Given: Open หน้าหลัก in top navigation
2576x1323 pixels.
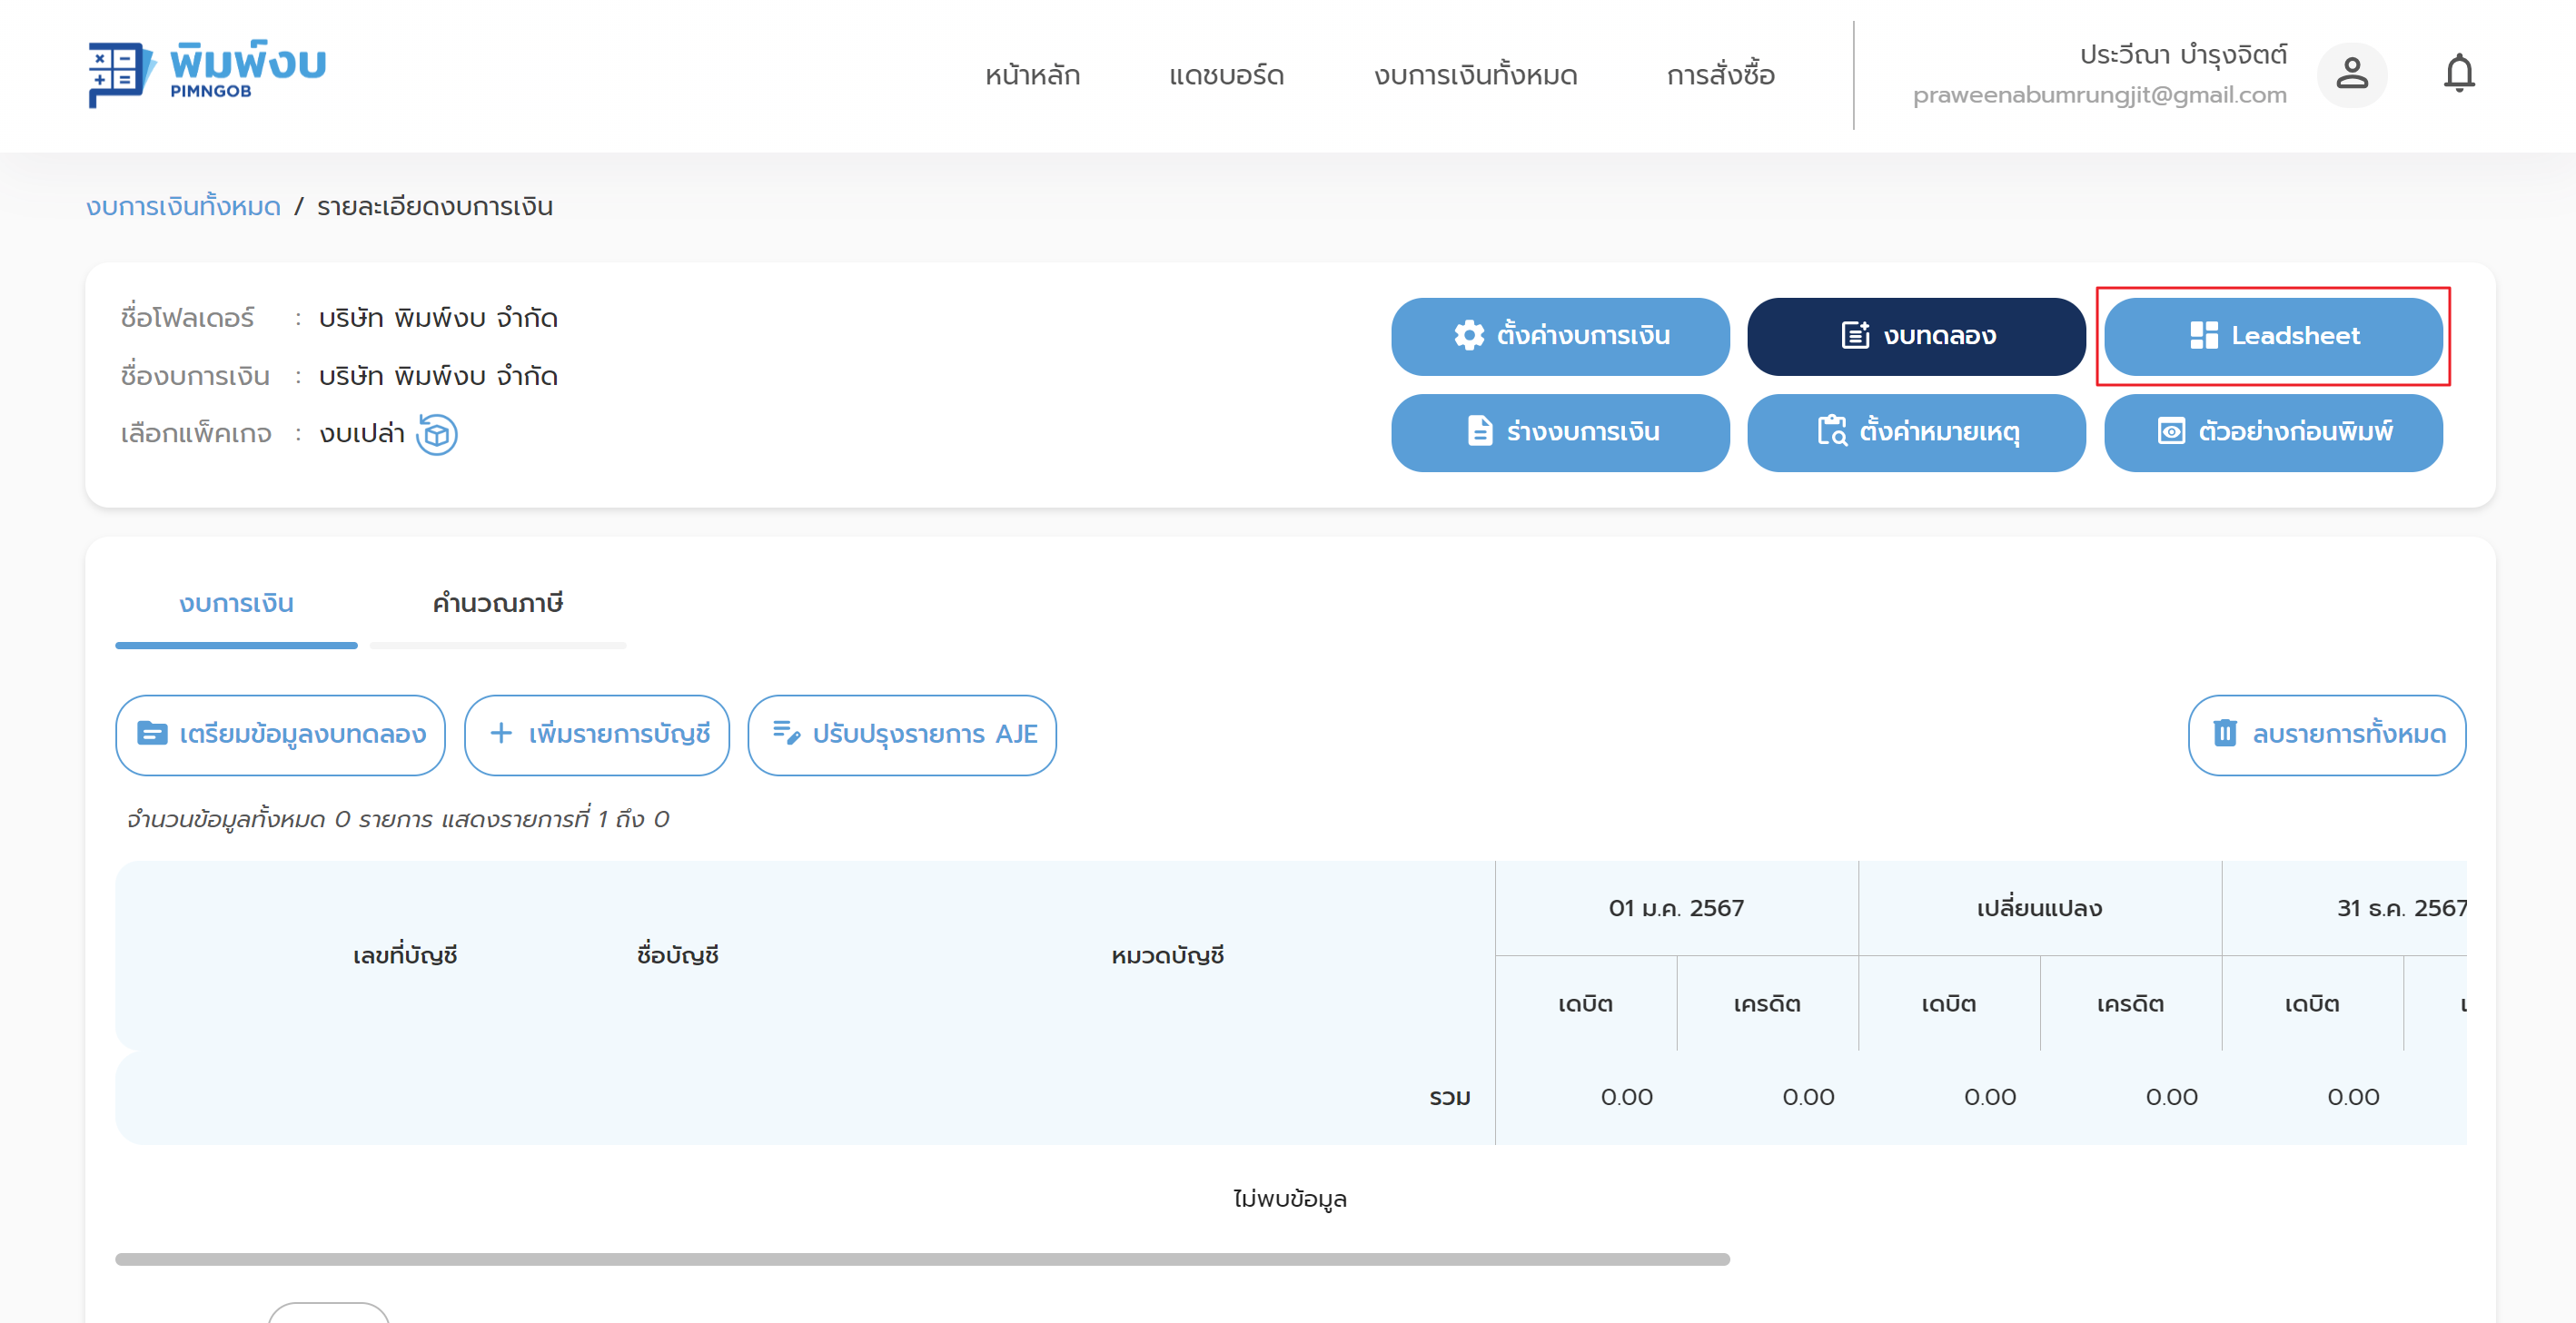Looking at the screenshot, I should click(1032, 76).
